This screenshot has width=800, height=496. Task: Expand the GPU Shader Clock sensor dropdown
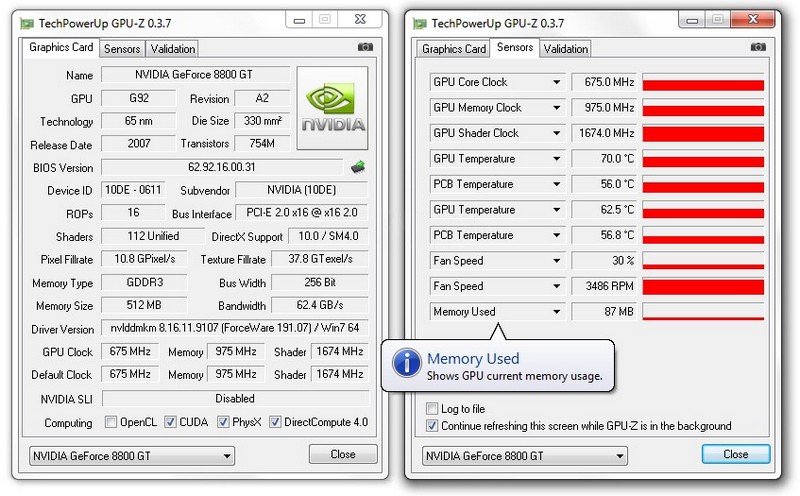click(x=557, y=133)
